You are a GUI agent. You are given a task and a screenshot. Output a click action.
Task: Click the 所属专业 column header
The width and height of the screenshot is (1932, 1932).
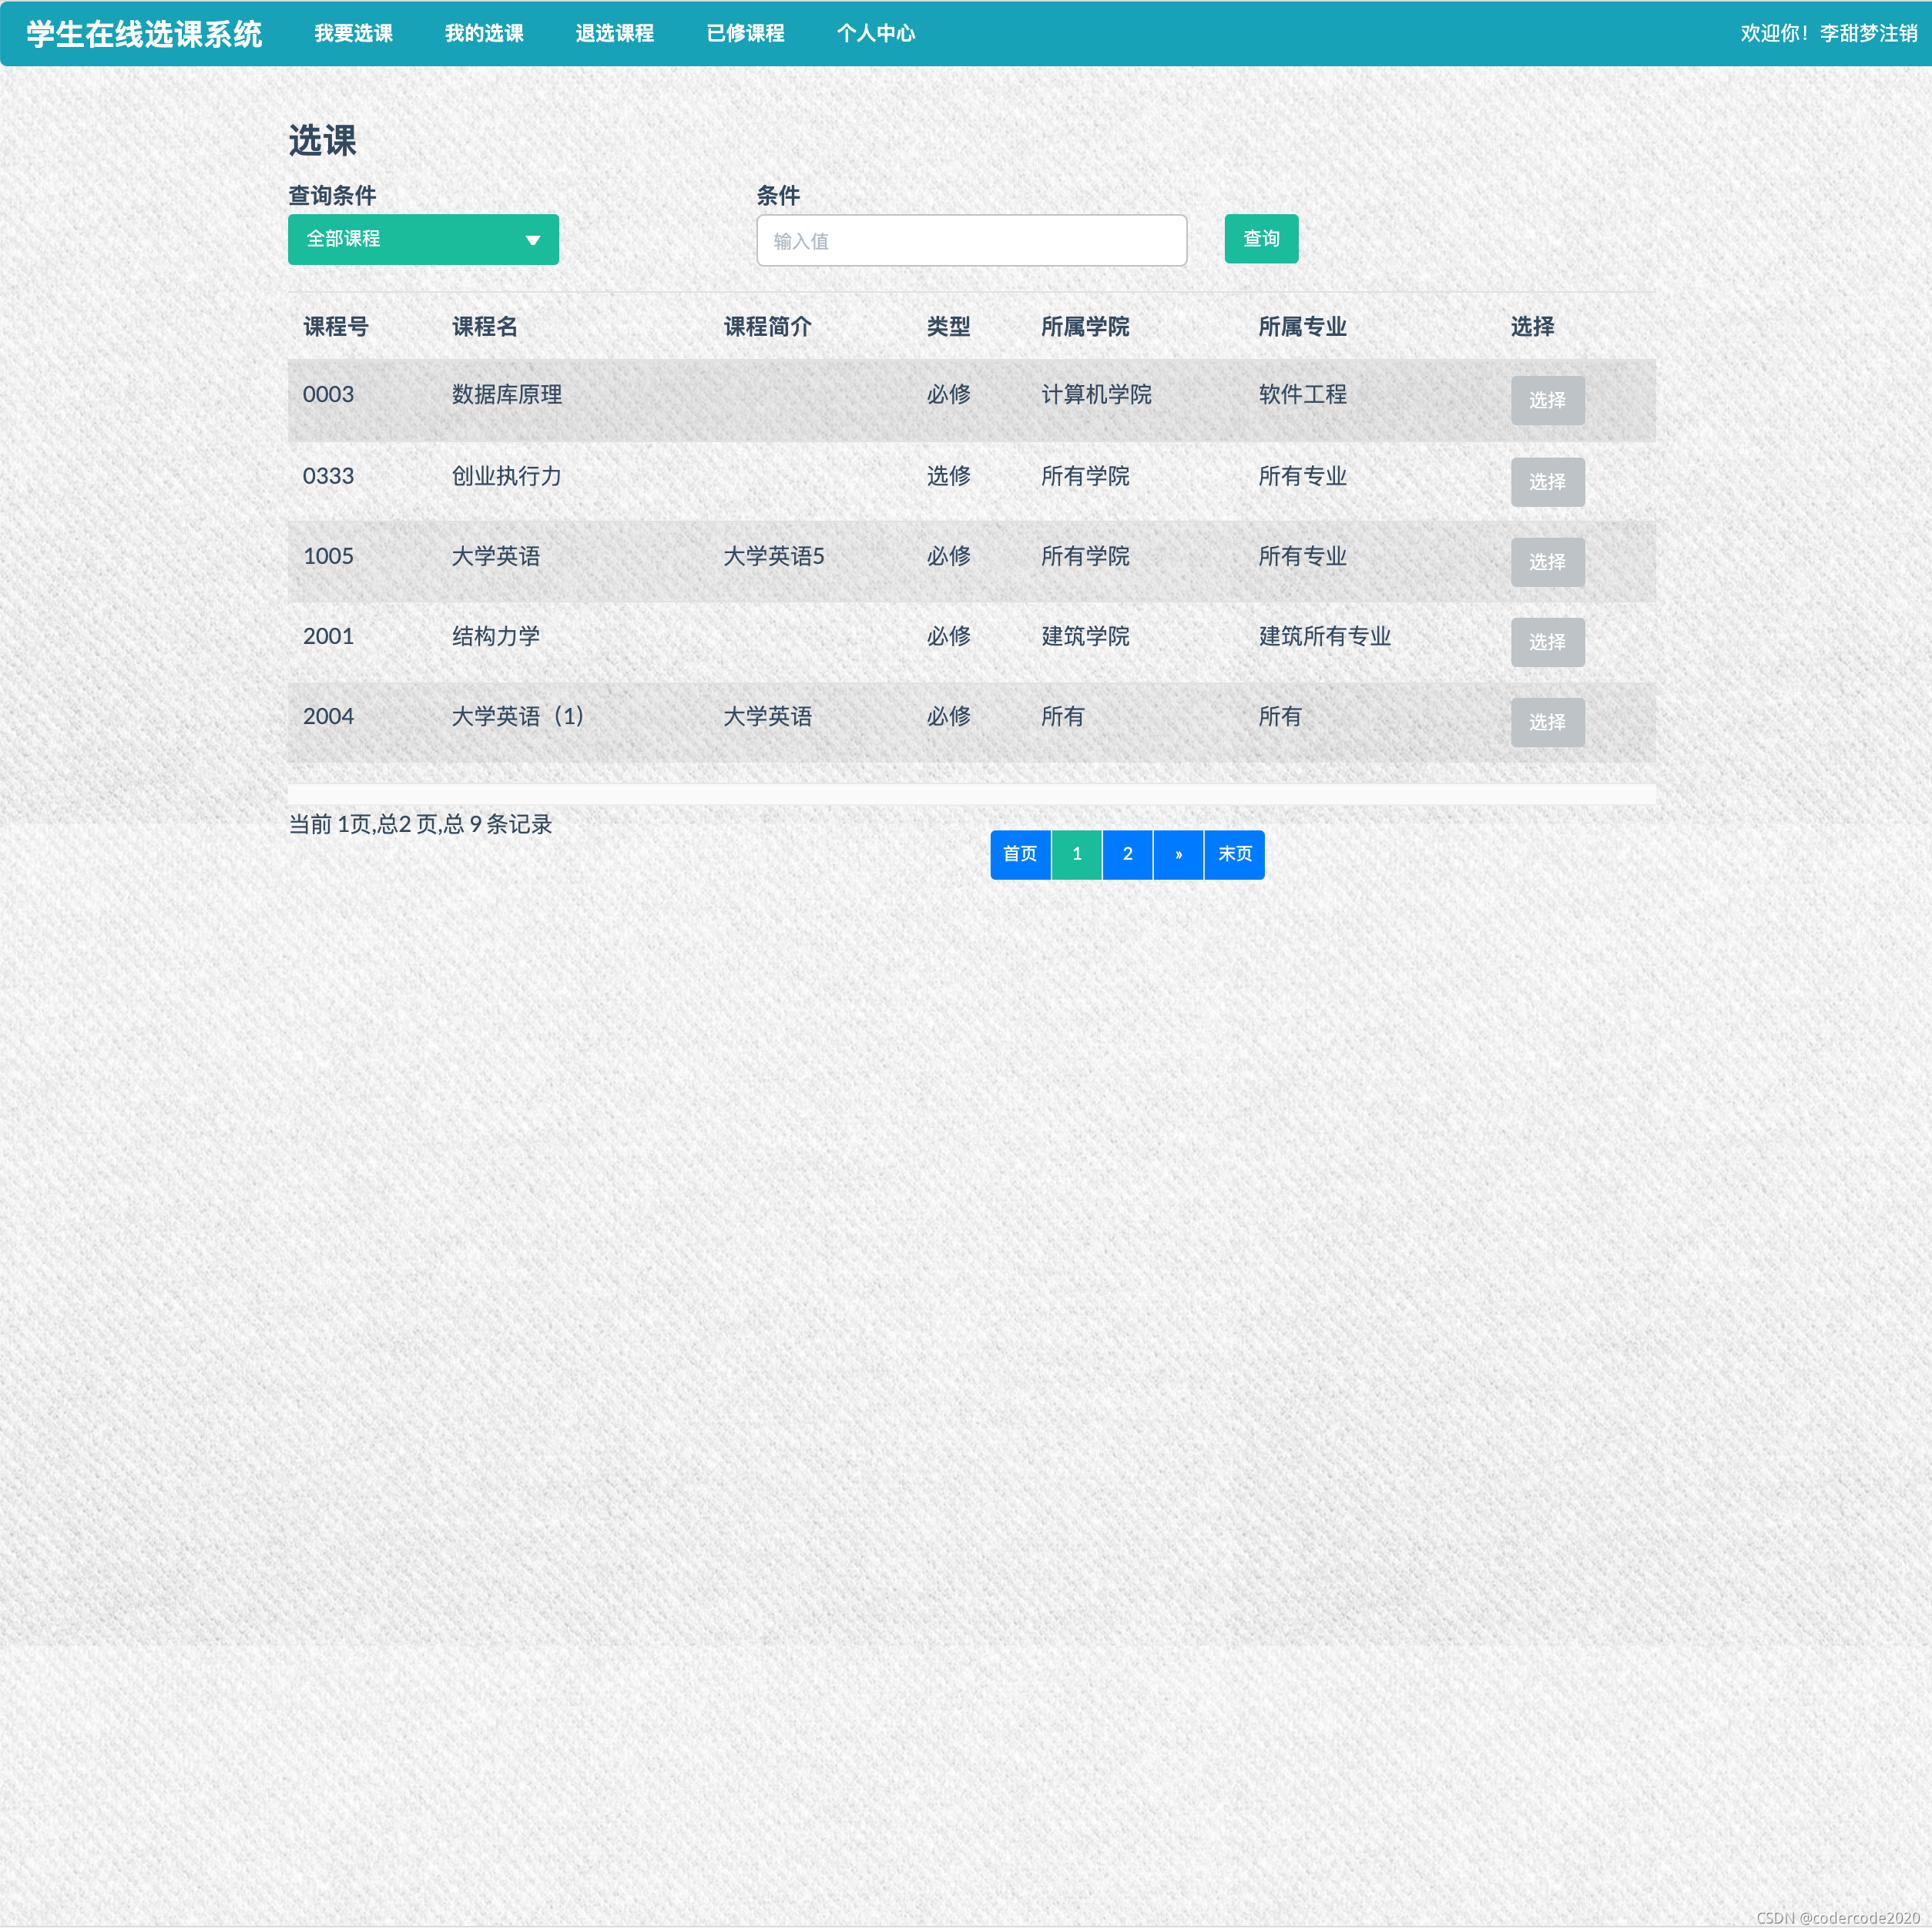coord(1302,326)
